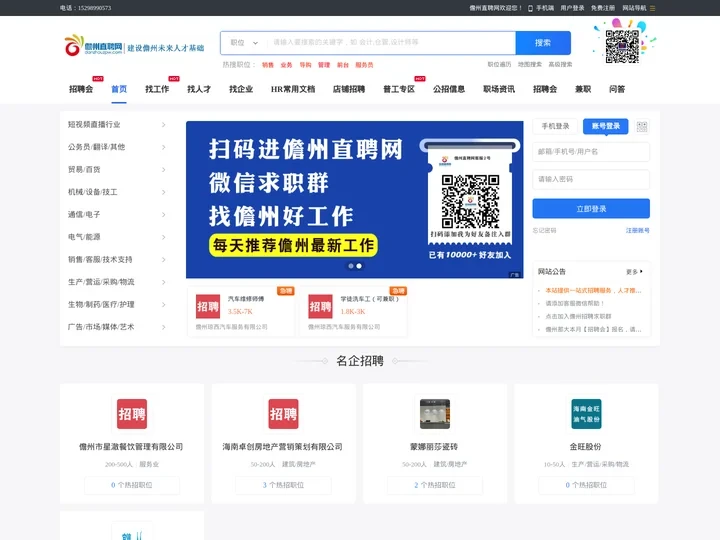Open 金旺股份 company logo
Viewport: 720px width, 540px height.
click(x=586, y=414)
